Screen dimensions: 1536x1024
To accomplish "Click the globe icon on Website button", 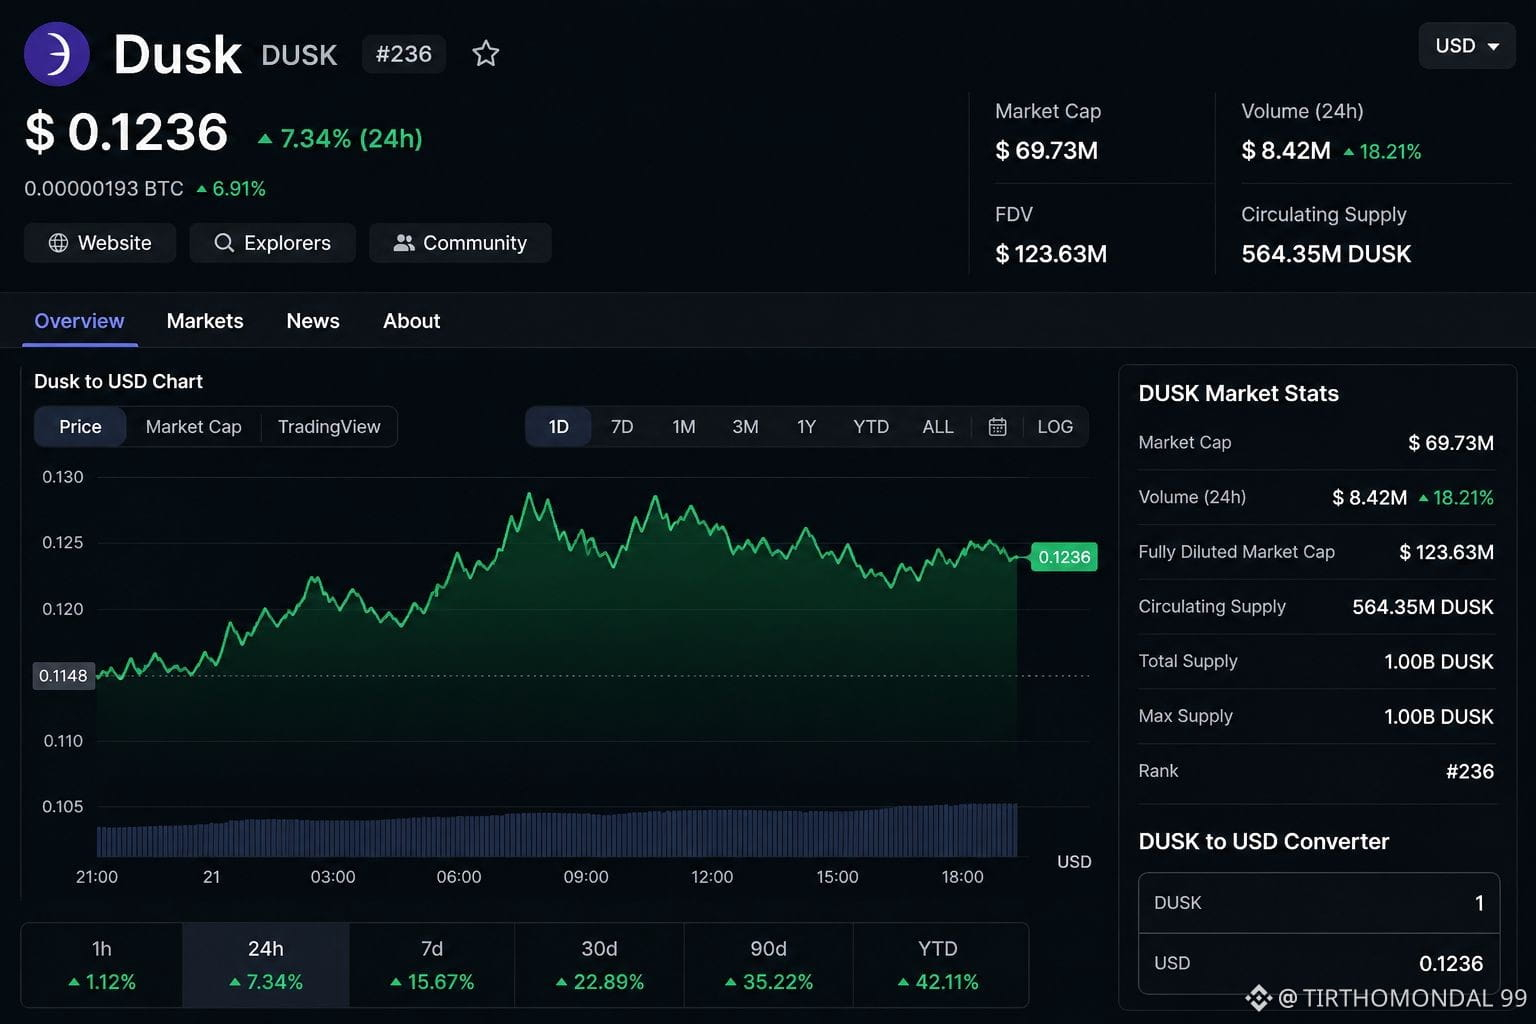I will pos(59,243).
